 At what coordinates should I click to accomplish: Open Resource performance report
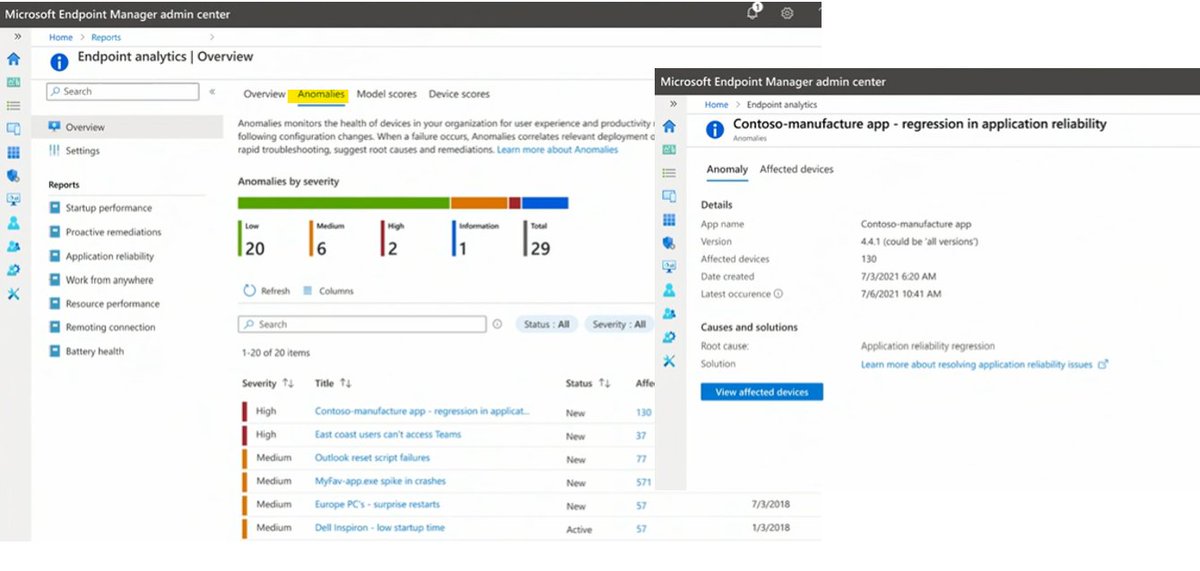pyautogui.click(x=112, y=304)
